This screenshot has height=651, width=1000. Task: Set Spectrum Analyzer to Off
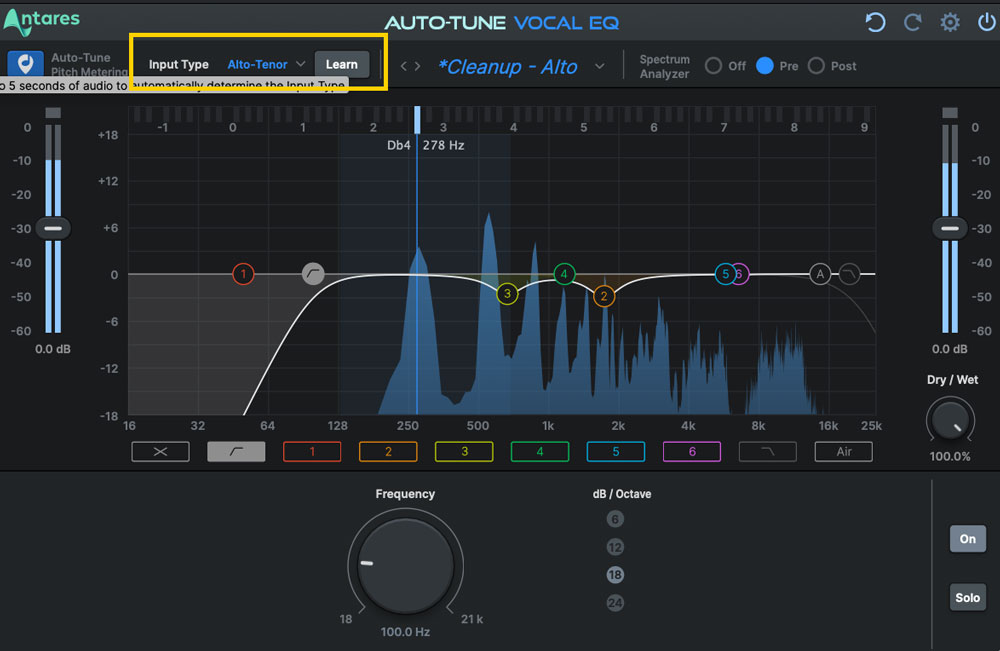714,66
